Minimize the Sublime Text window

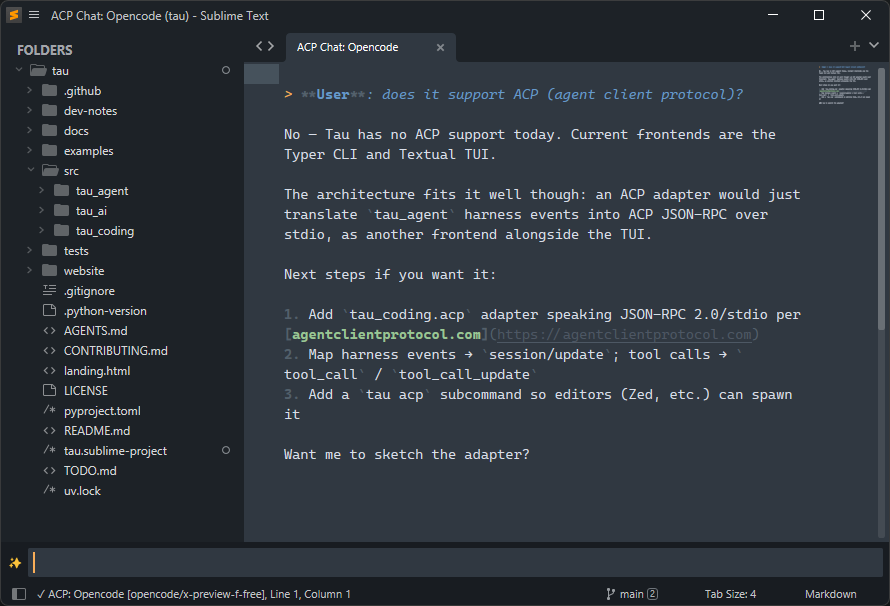pyautogui.click(x=773, y=15)
